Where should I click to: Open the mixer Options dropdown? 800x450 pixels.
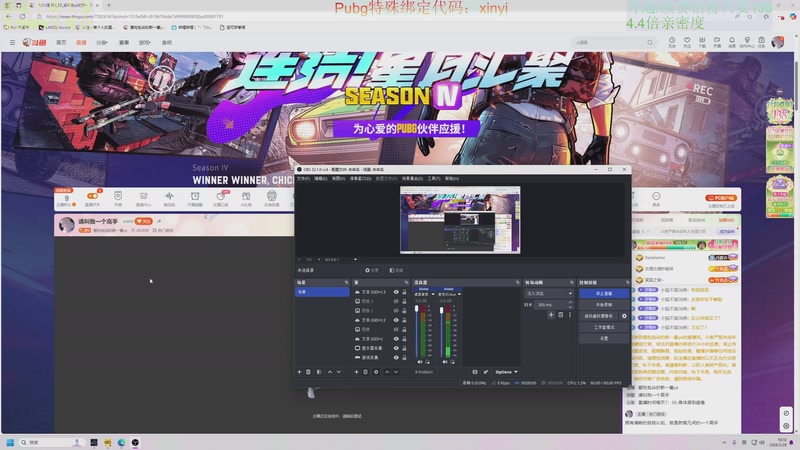pyautogui.click(x=506, y=372)
